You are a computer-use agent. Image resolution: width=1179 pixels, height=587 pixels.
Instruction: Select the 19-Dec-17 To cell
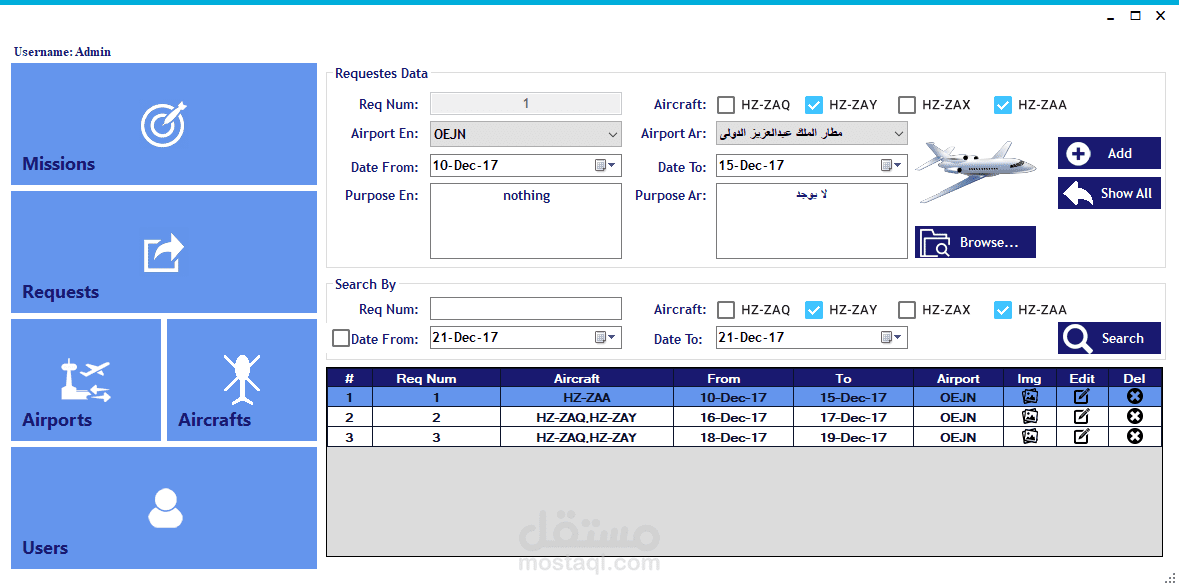pyautogui.click(x=853, y=437)
